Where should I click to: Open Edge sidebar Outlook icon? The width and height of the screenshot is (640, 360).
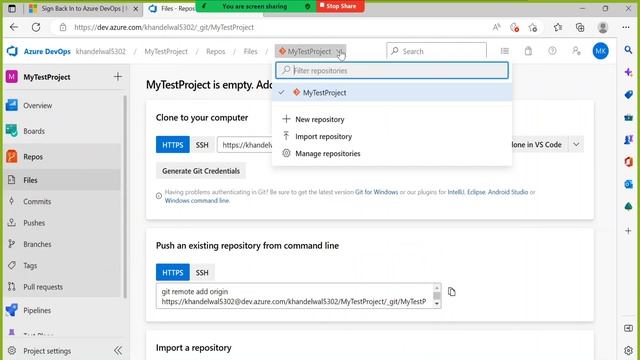[x=629, y=184]
